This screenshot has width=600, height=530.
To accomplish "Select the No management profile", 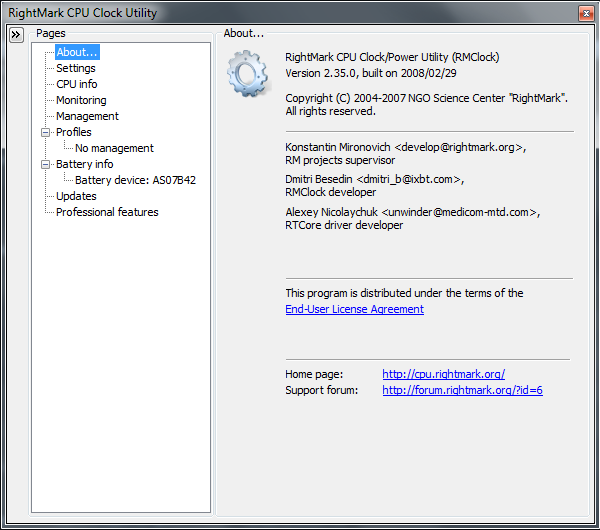I will pos(114,148).
